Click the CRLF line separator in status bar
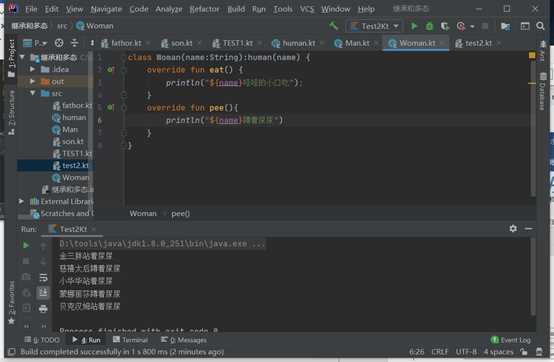Screen dimensions: 554x362 (439, 351)
